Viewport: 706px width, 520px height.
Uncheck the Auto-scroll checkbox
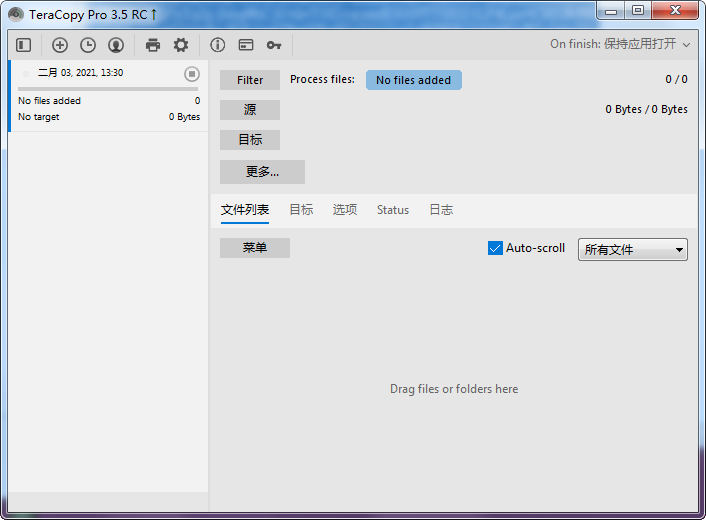pos(495,248)
